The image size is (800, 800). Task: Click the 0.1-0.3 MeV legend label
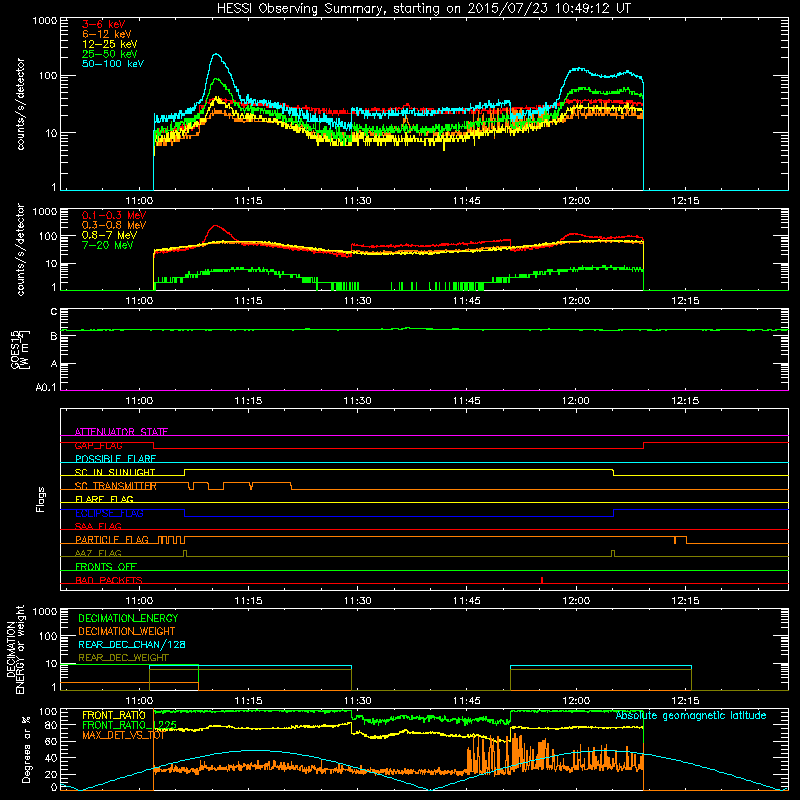click(114, 215)
